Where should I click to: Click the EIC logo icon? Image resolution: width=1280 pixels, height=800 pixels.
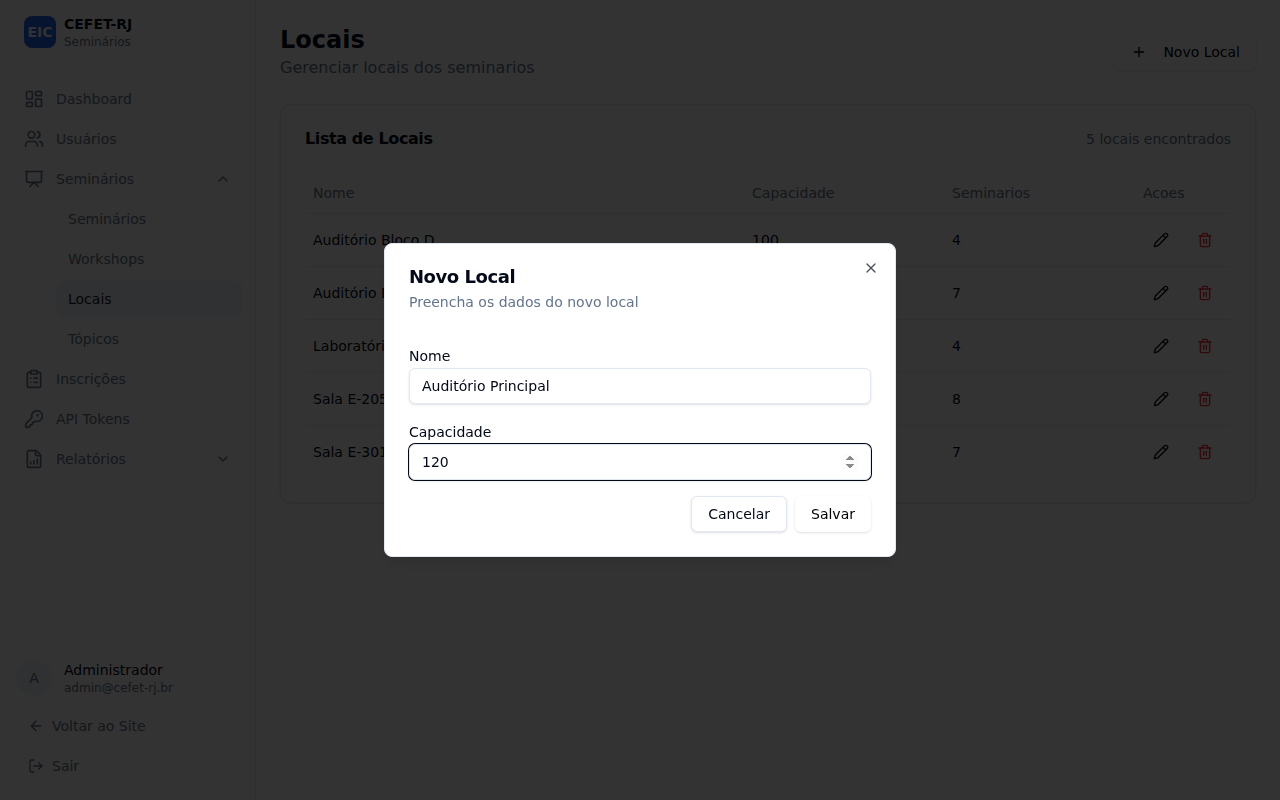tap(40, 32)
